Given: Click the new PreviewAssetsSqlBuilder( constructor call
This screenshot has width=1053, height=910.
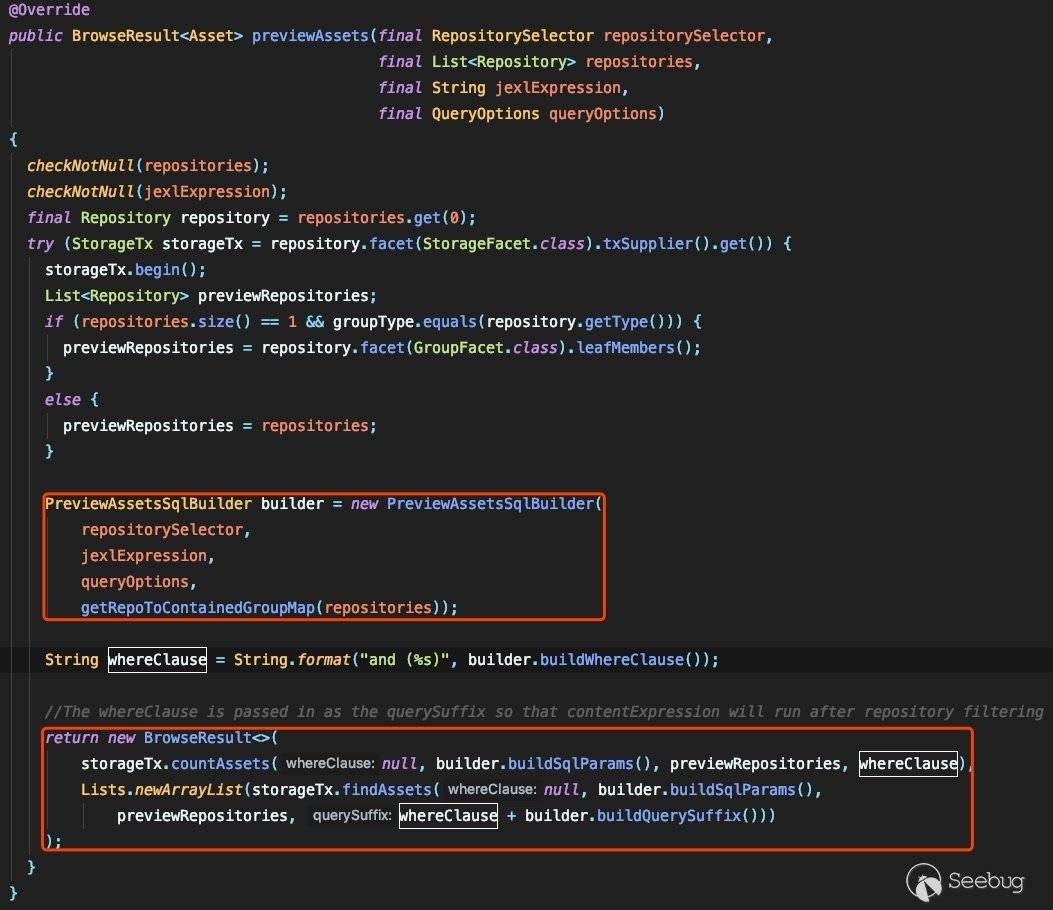Looking at the screenshot, I should pyautogui.click(x=476, y=504).
